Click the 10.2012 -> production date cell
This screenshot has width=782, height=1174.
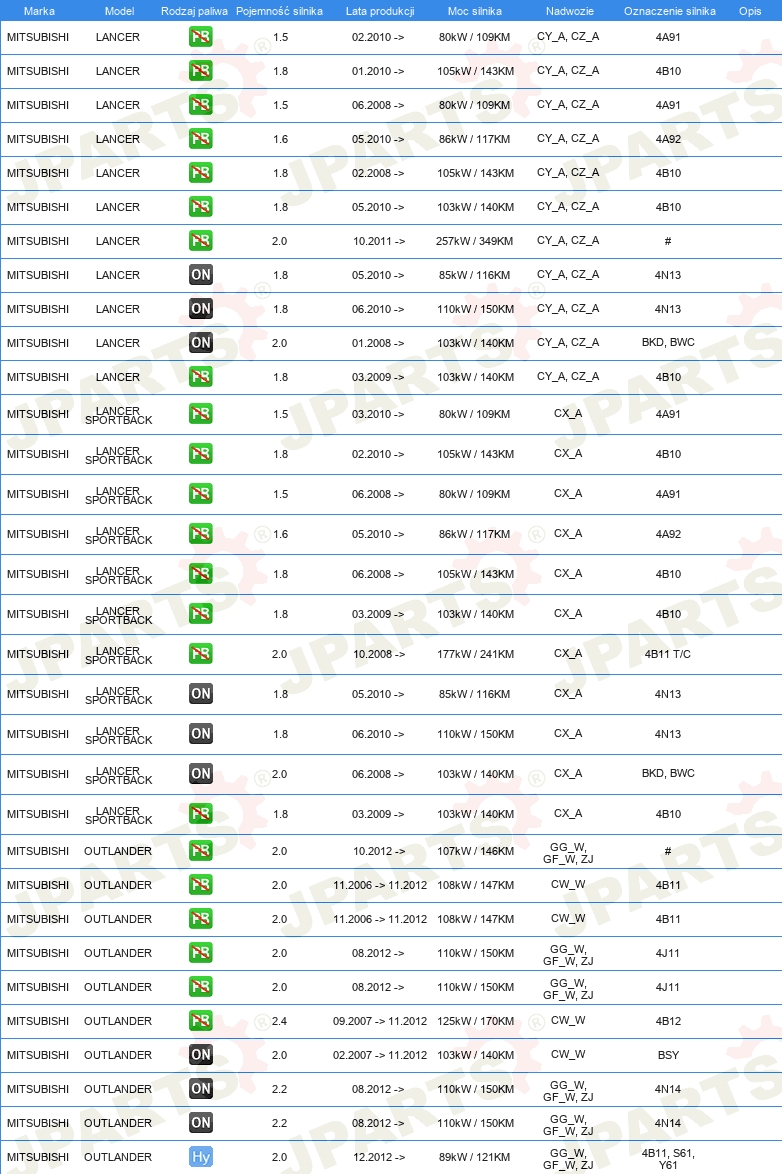[378, 851]
